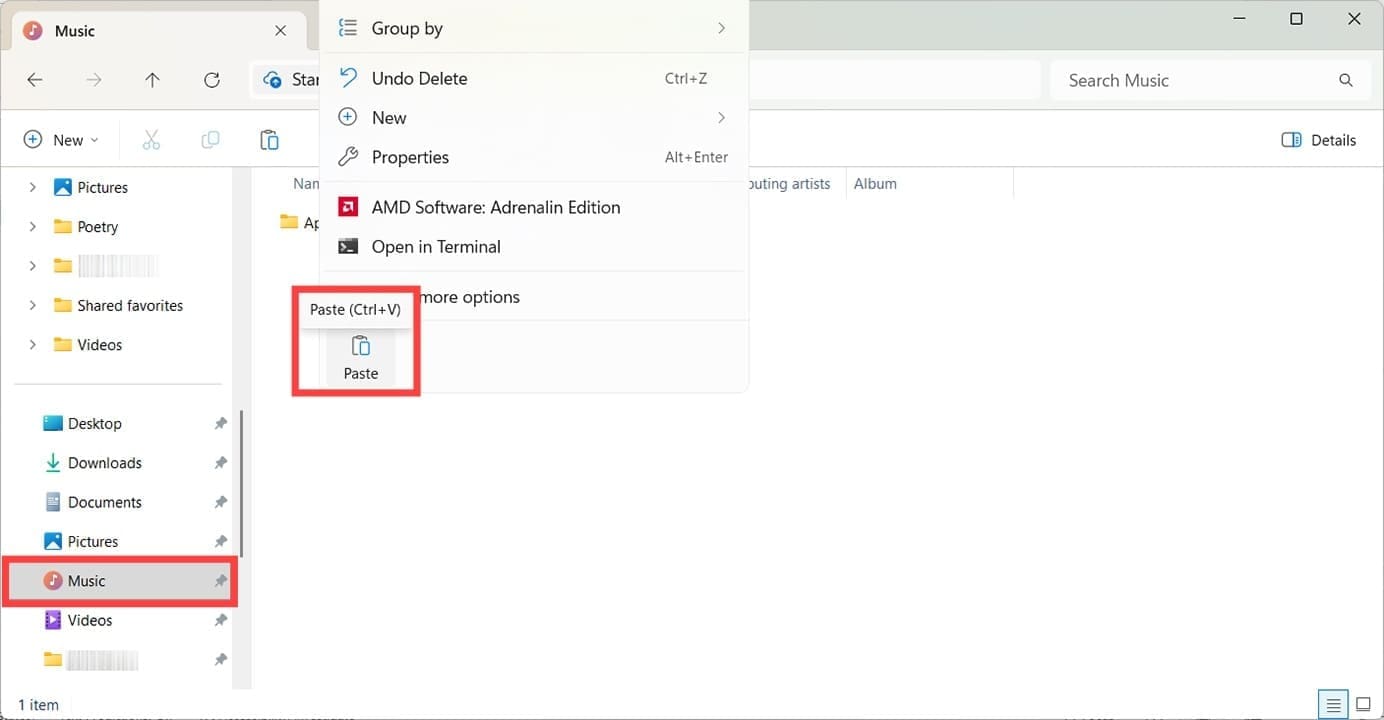Expand the Pictures tree node
The height and width of the screenshot is (720, 1384).
tap(32, 187)
